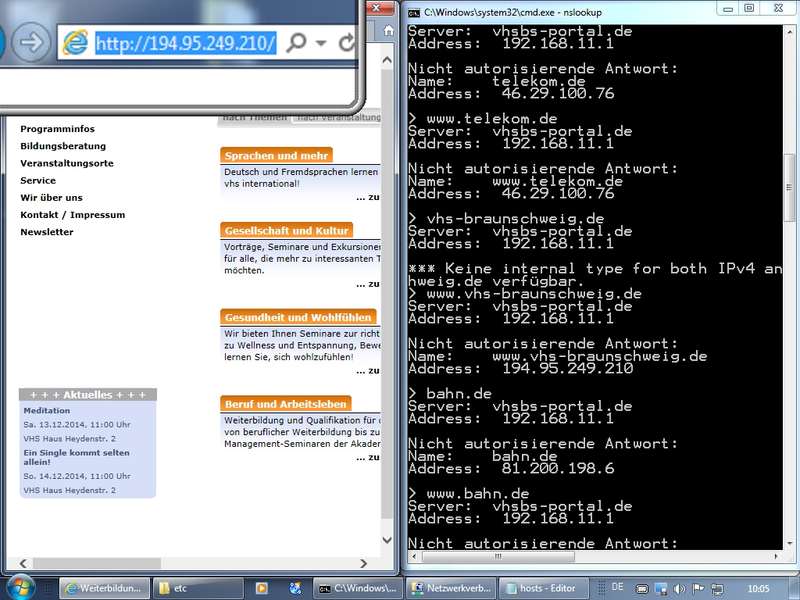Viewport: 800px width, 600px height.
Task: Click the search magnifier in the address bar
Action: point(296,43)
